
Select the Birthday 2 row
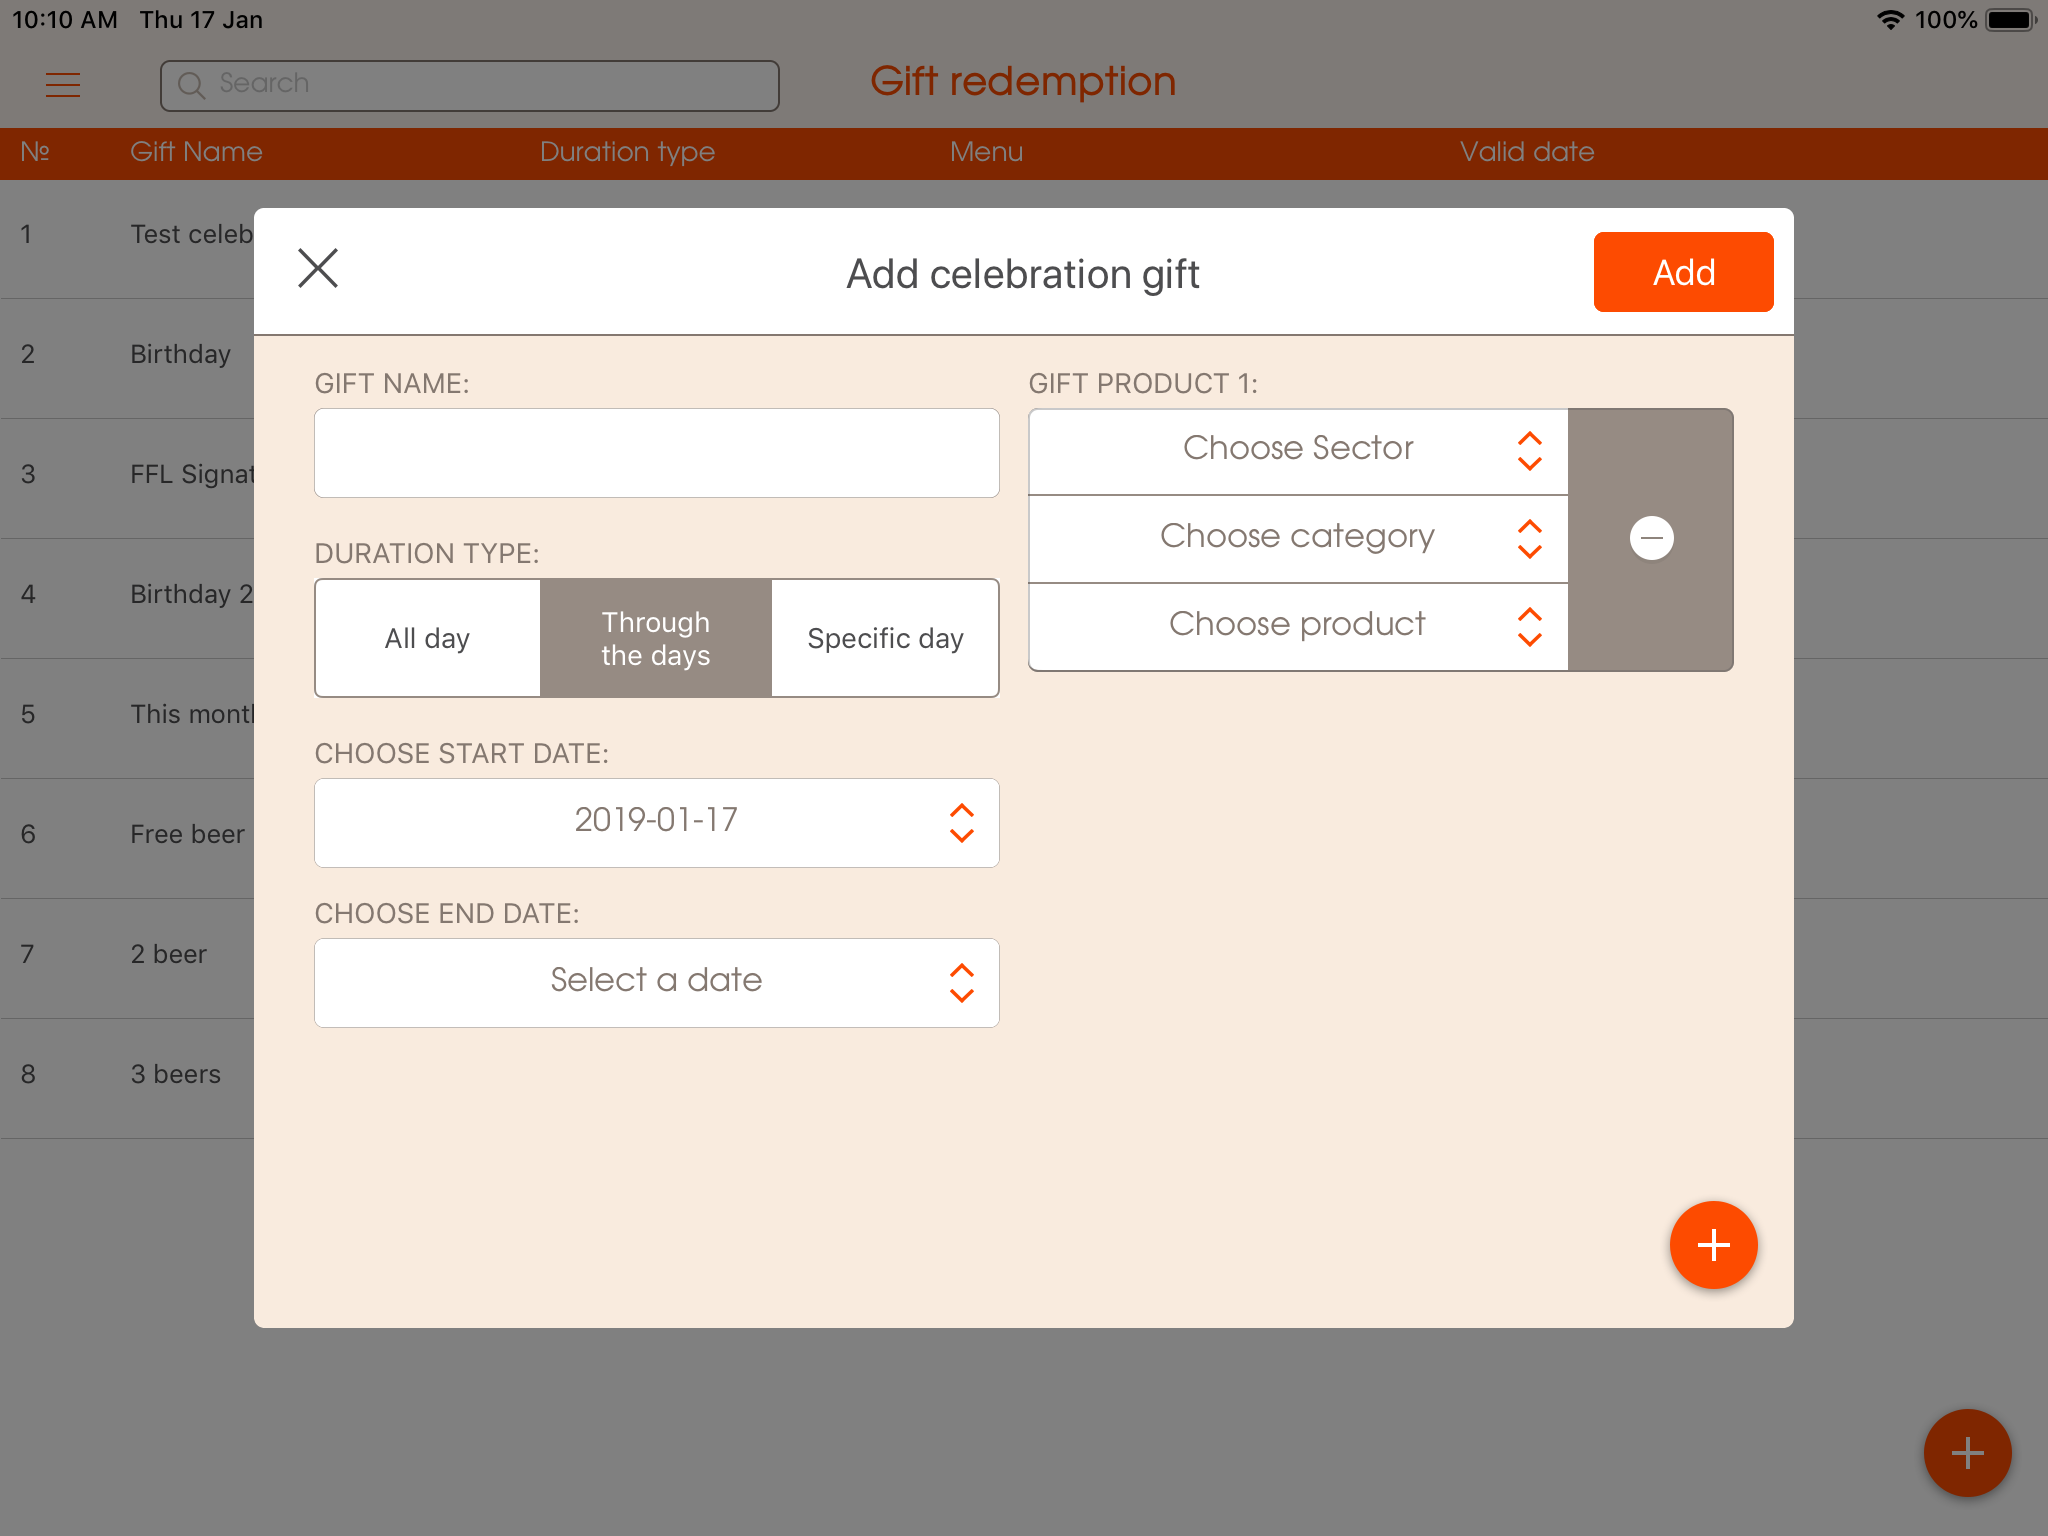click(127, 598)
